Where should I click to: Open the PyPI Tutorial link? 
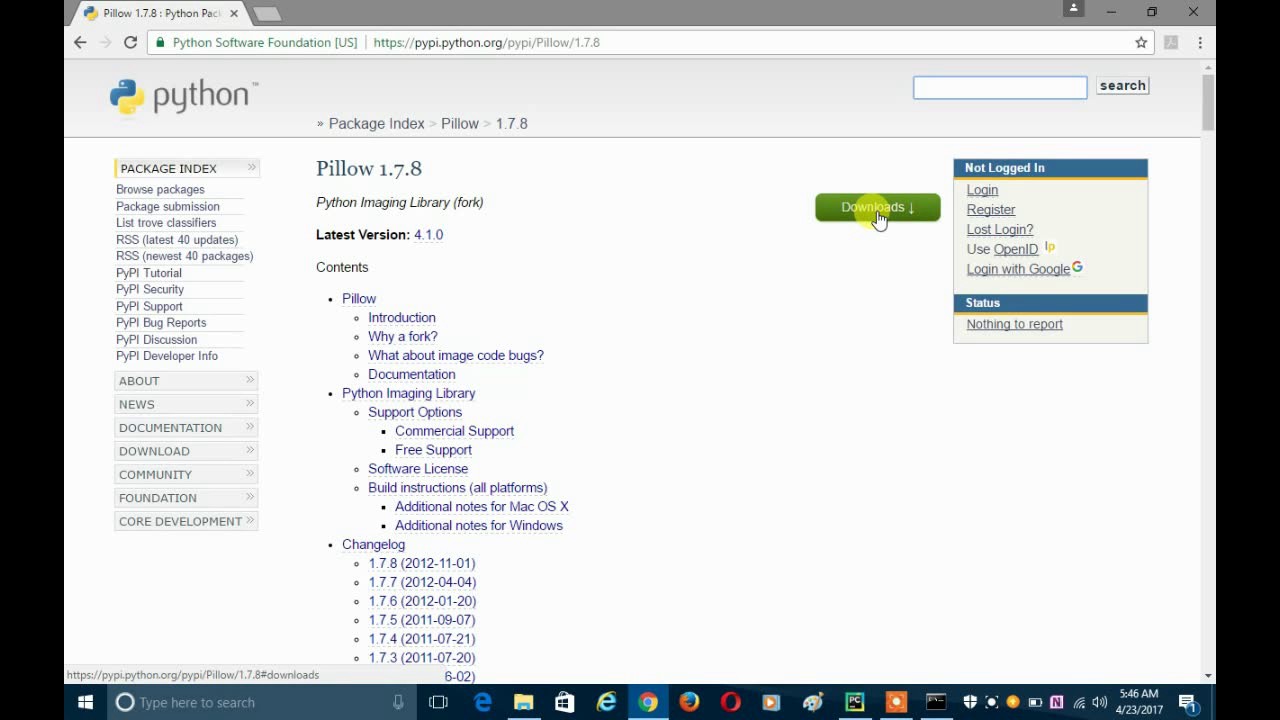pyautogui.click(x=149, y=272)
